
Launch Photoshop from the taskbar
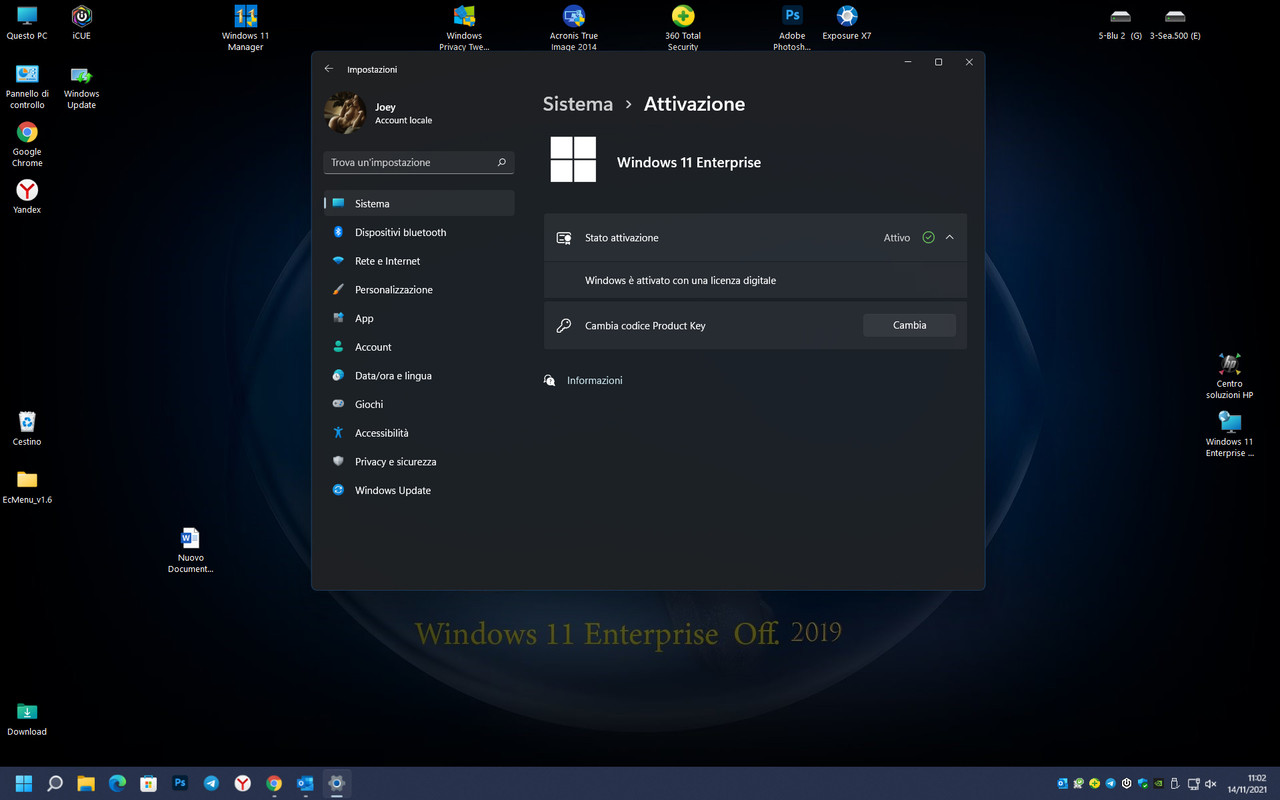[x=180, y=783]
